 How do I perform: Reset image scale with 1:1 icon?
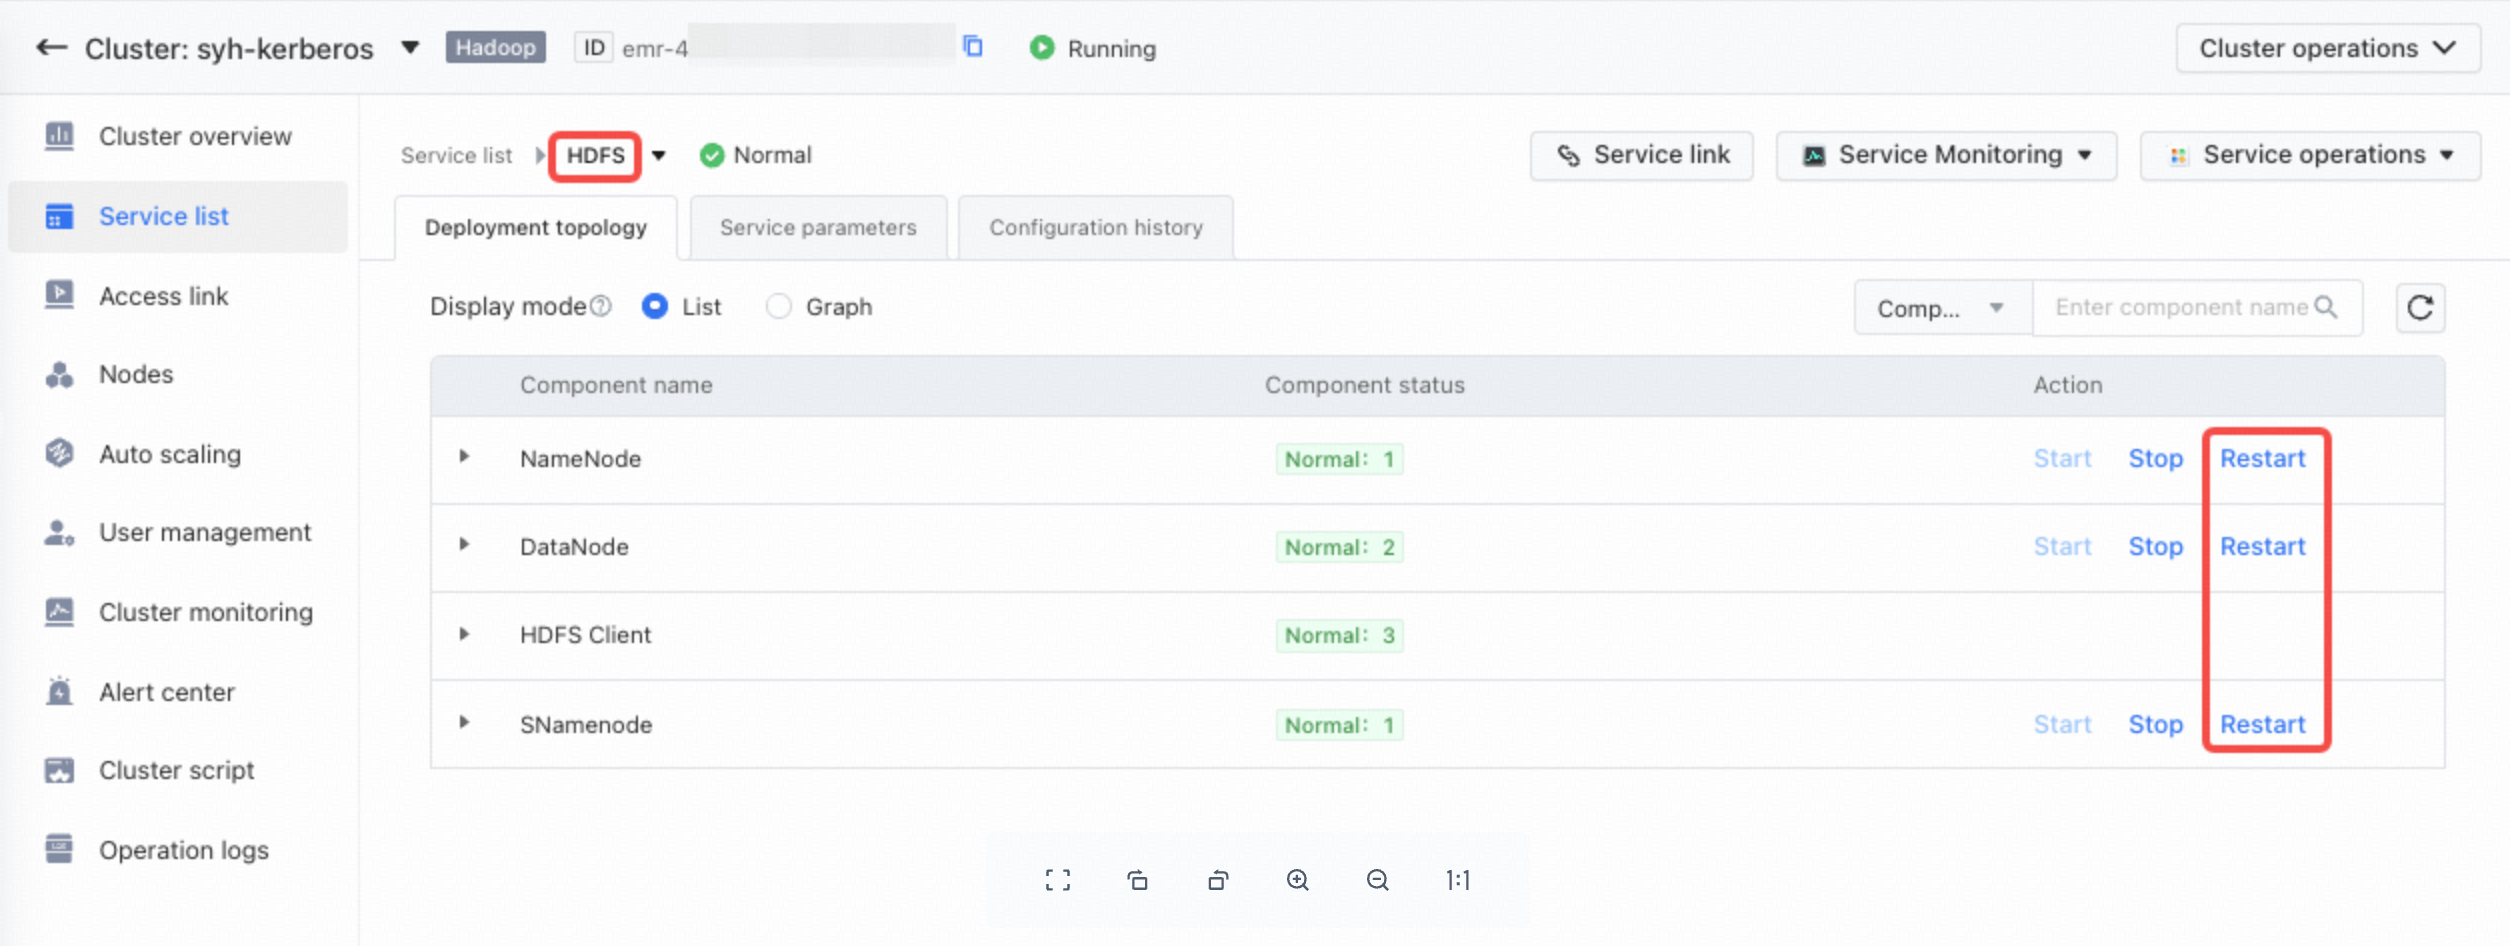click(x=1458, y=880)
